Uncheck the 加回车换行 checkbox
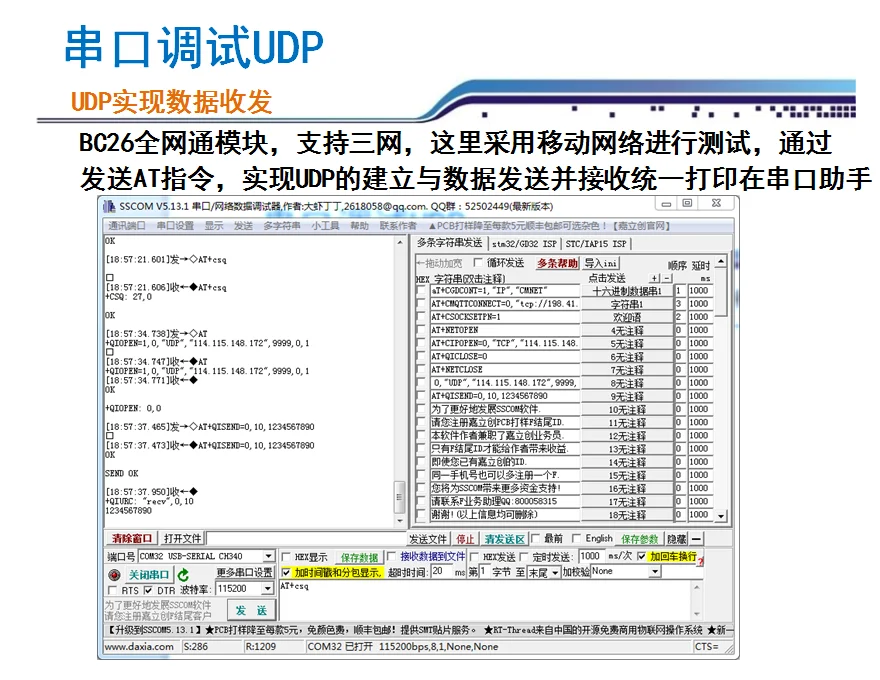Viewport: 880px width, 680px height. pyautogui.click(x=641, y=557)
